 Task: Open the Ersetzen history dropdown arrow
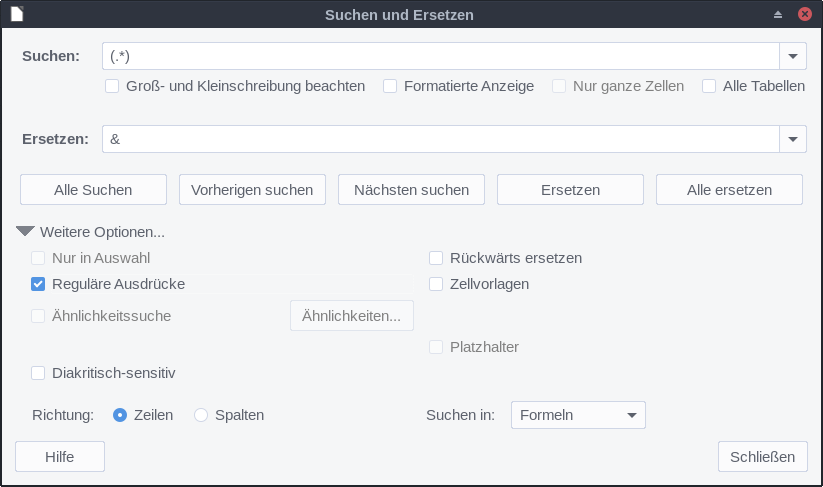click(x=793, y=139)
